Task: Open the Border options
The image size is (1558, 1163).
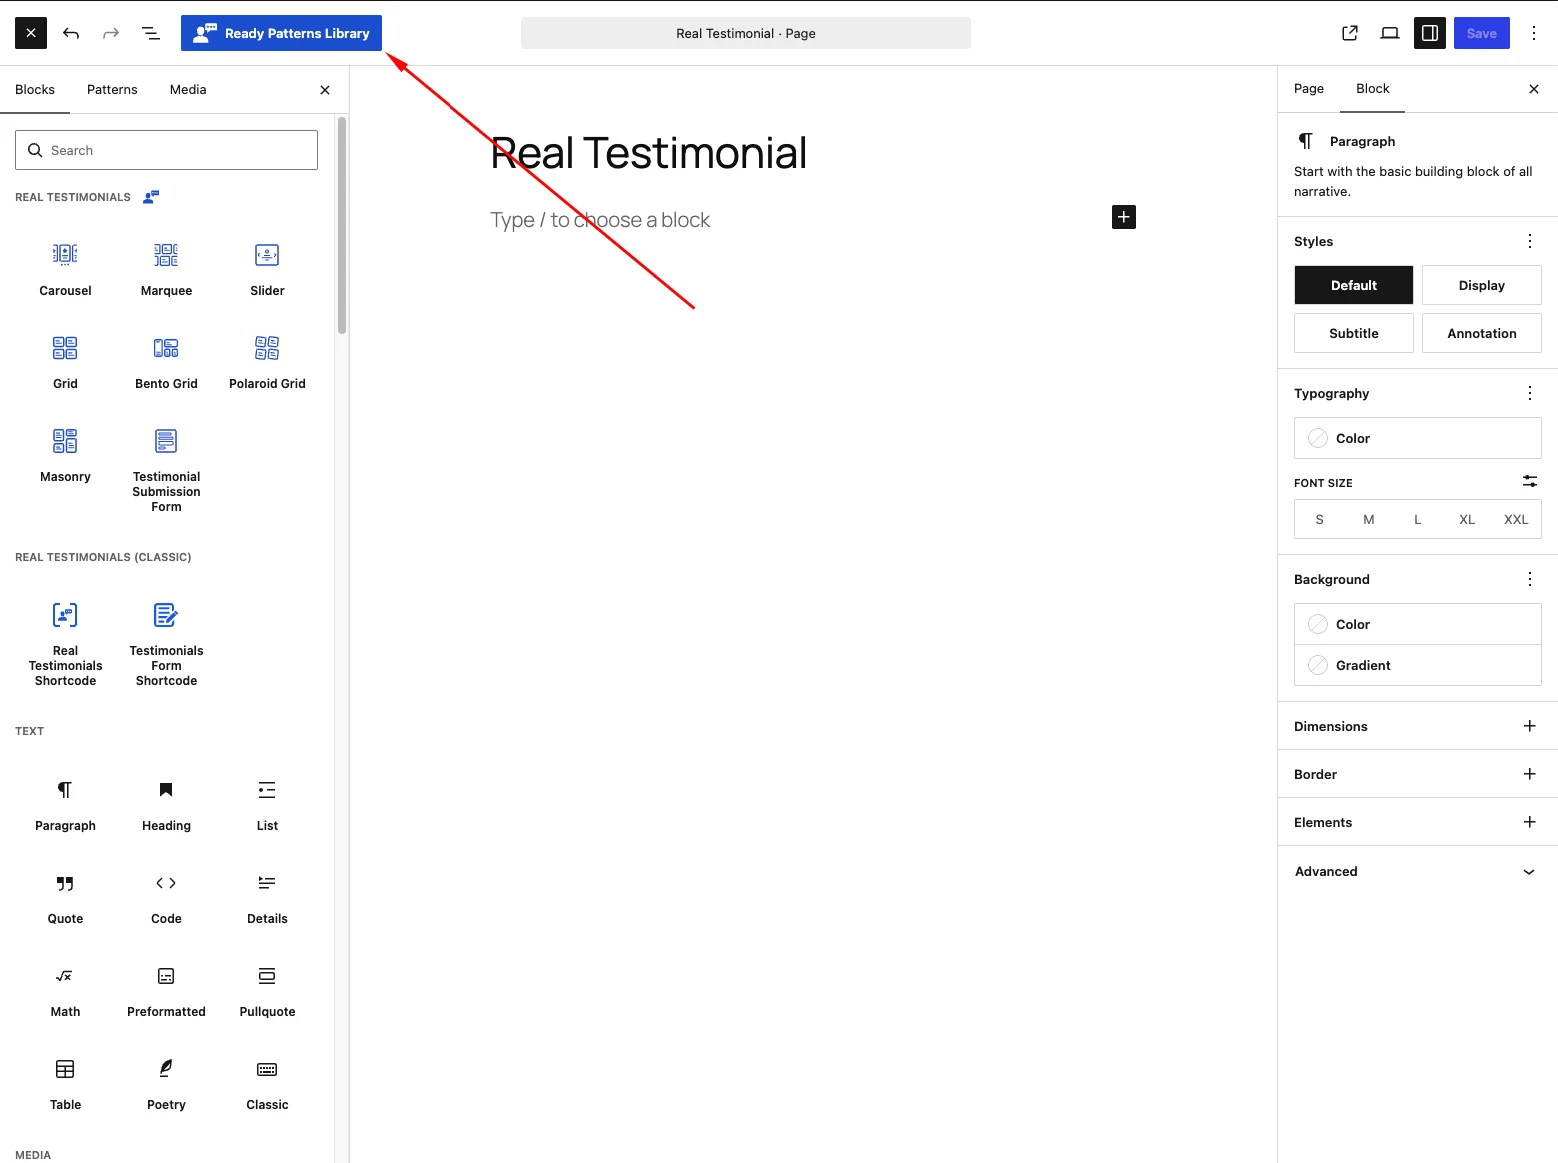Action: click(1418, 774)
